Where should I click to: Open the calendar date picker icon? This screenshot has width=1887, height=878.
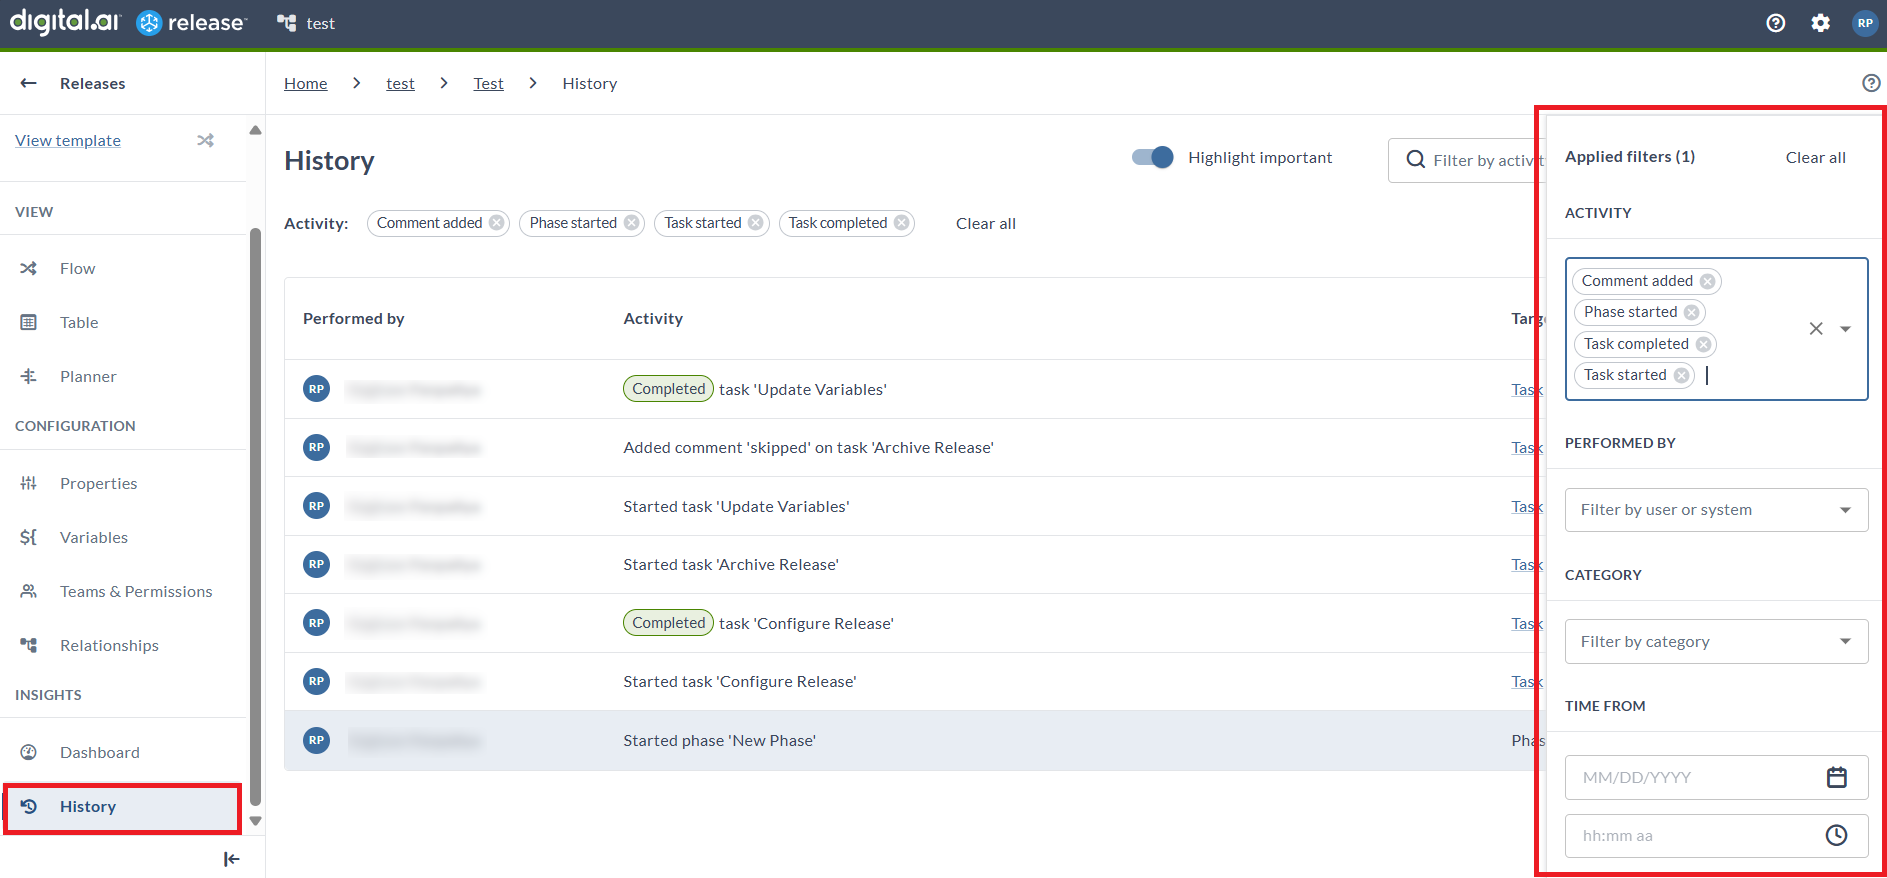(1836, 777)
